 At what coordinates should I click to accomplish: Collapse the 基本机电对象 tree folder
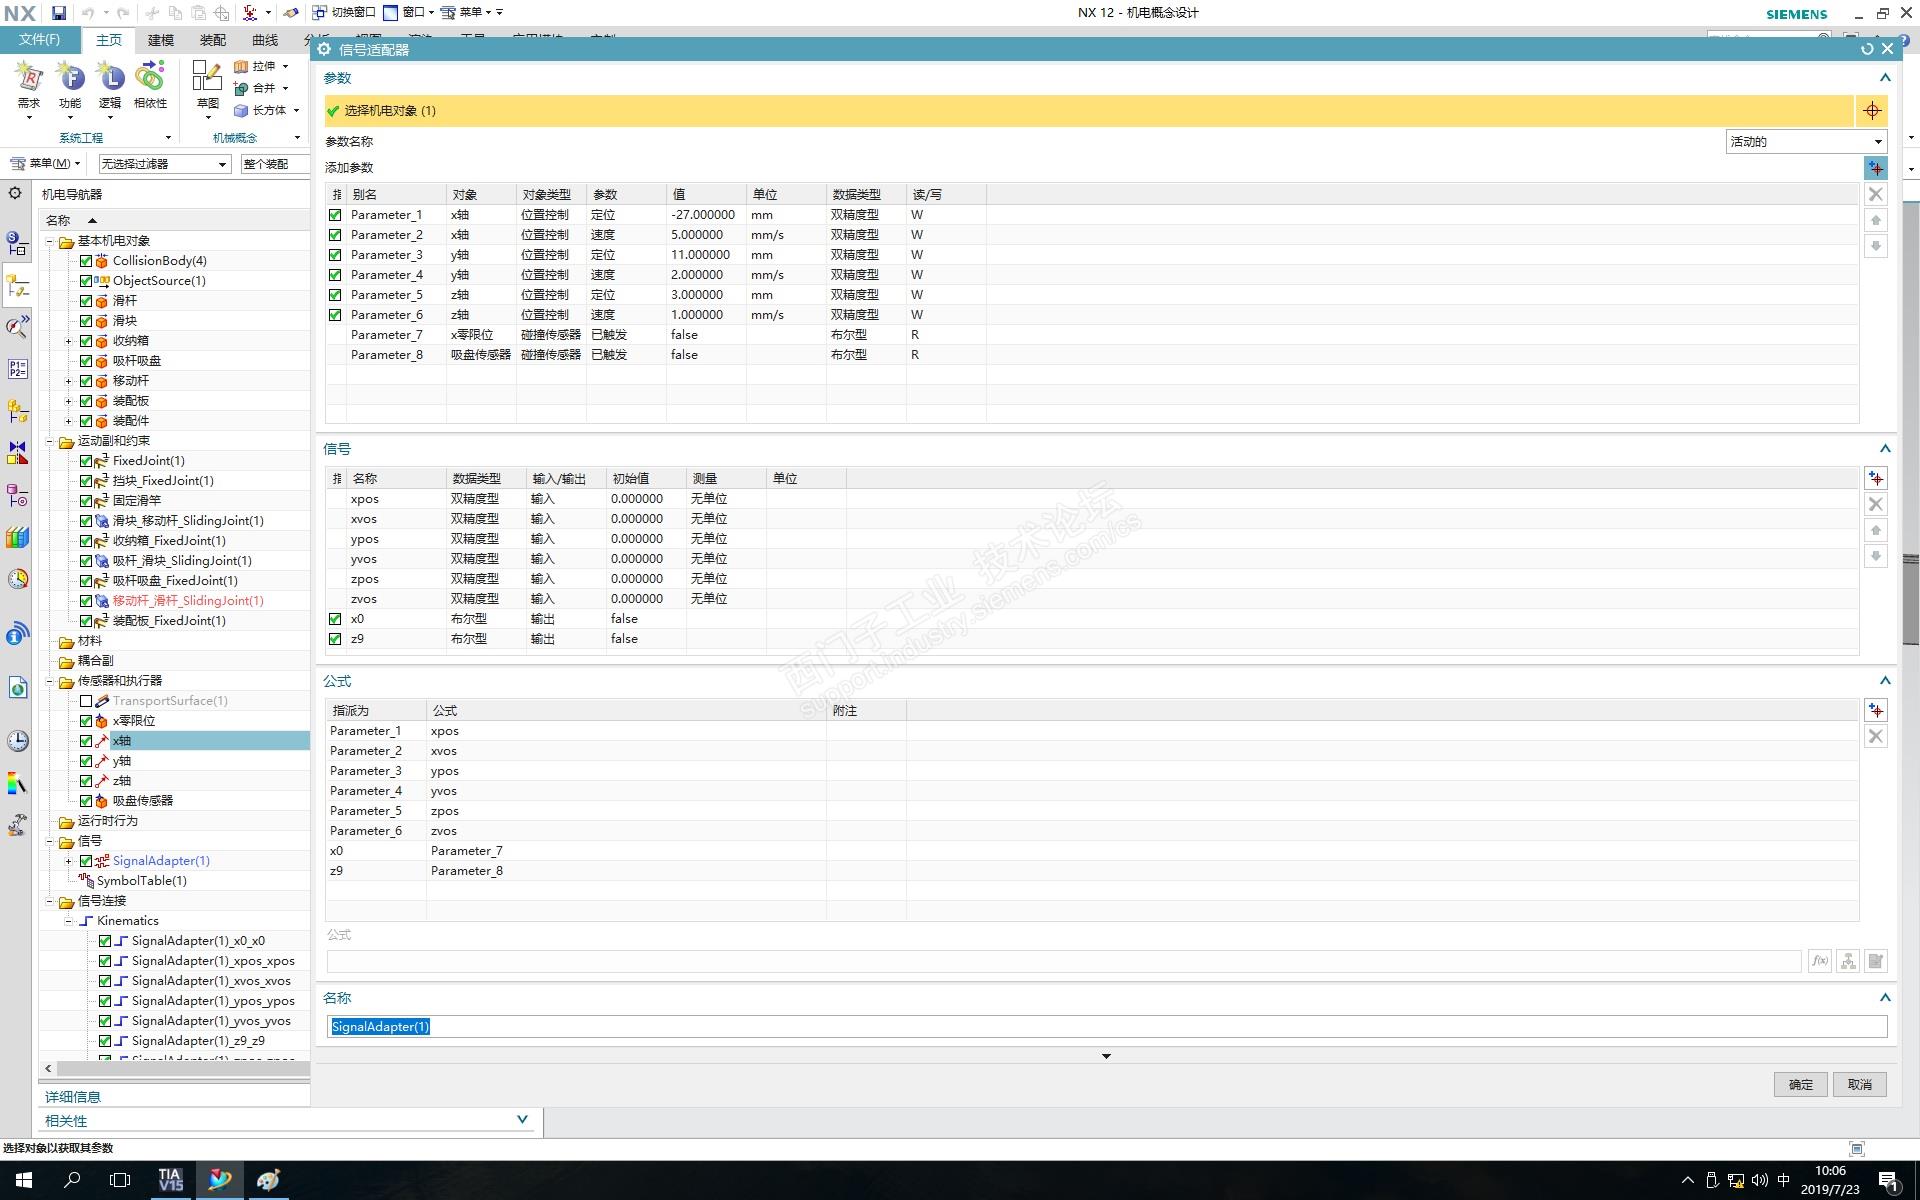tap(49, 241)
